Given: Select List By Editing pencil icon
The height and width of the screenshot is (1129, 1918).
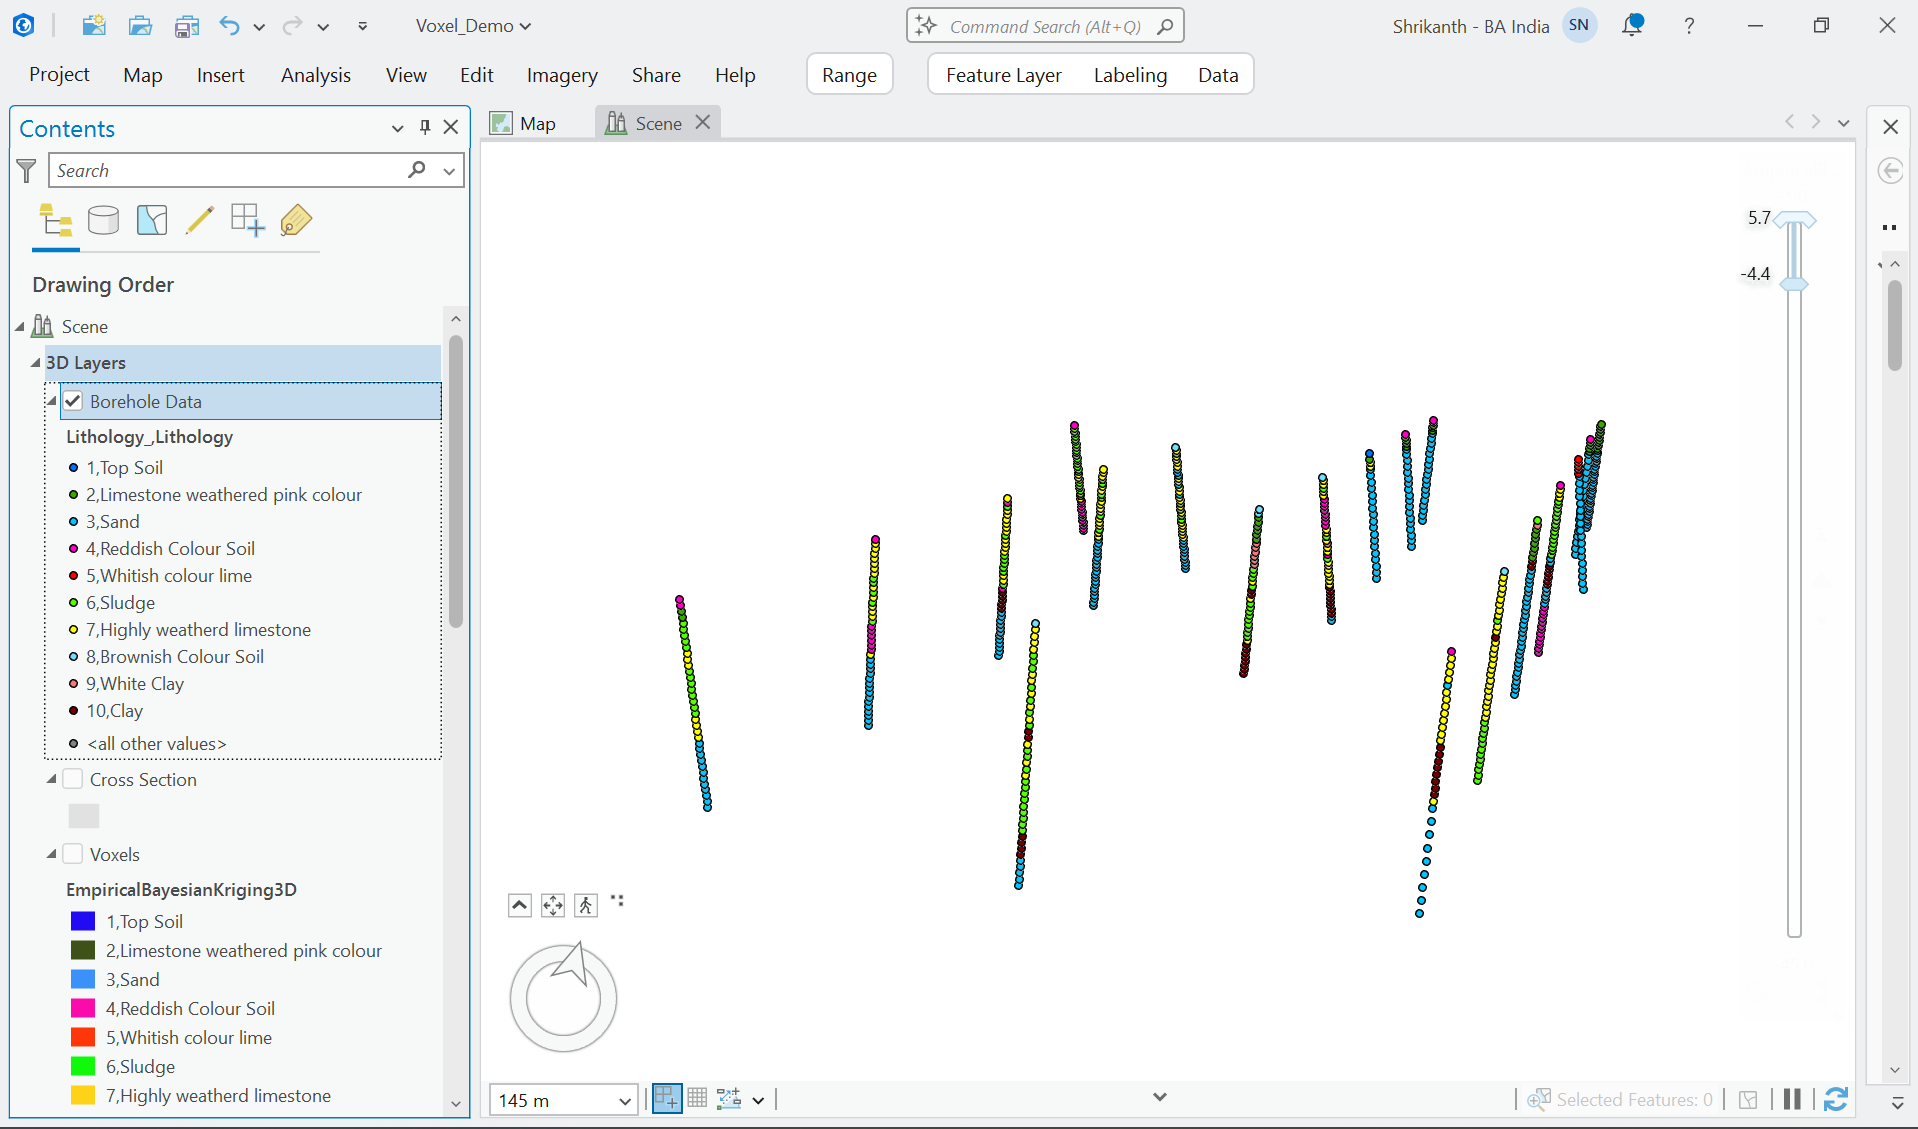Looking at the screenshot, I should (200, 221).
